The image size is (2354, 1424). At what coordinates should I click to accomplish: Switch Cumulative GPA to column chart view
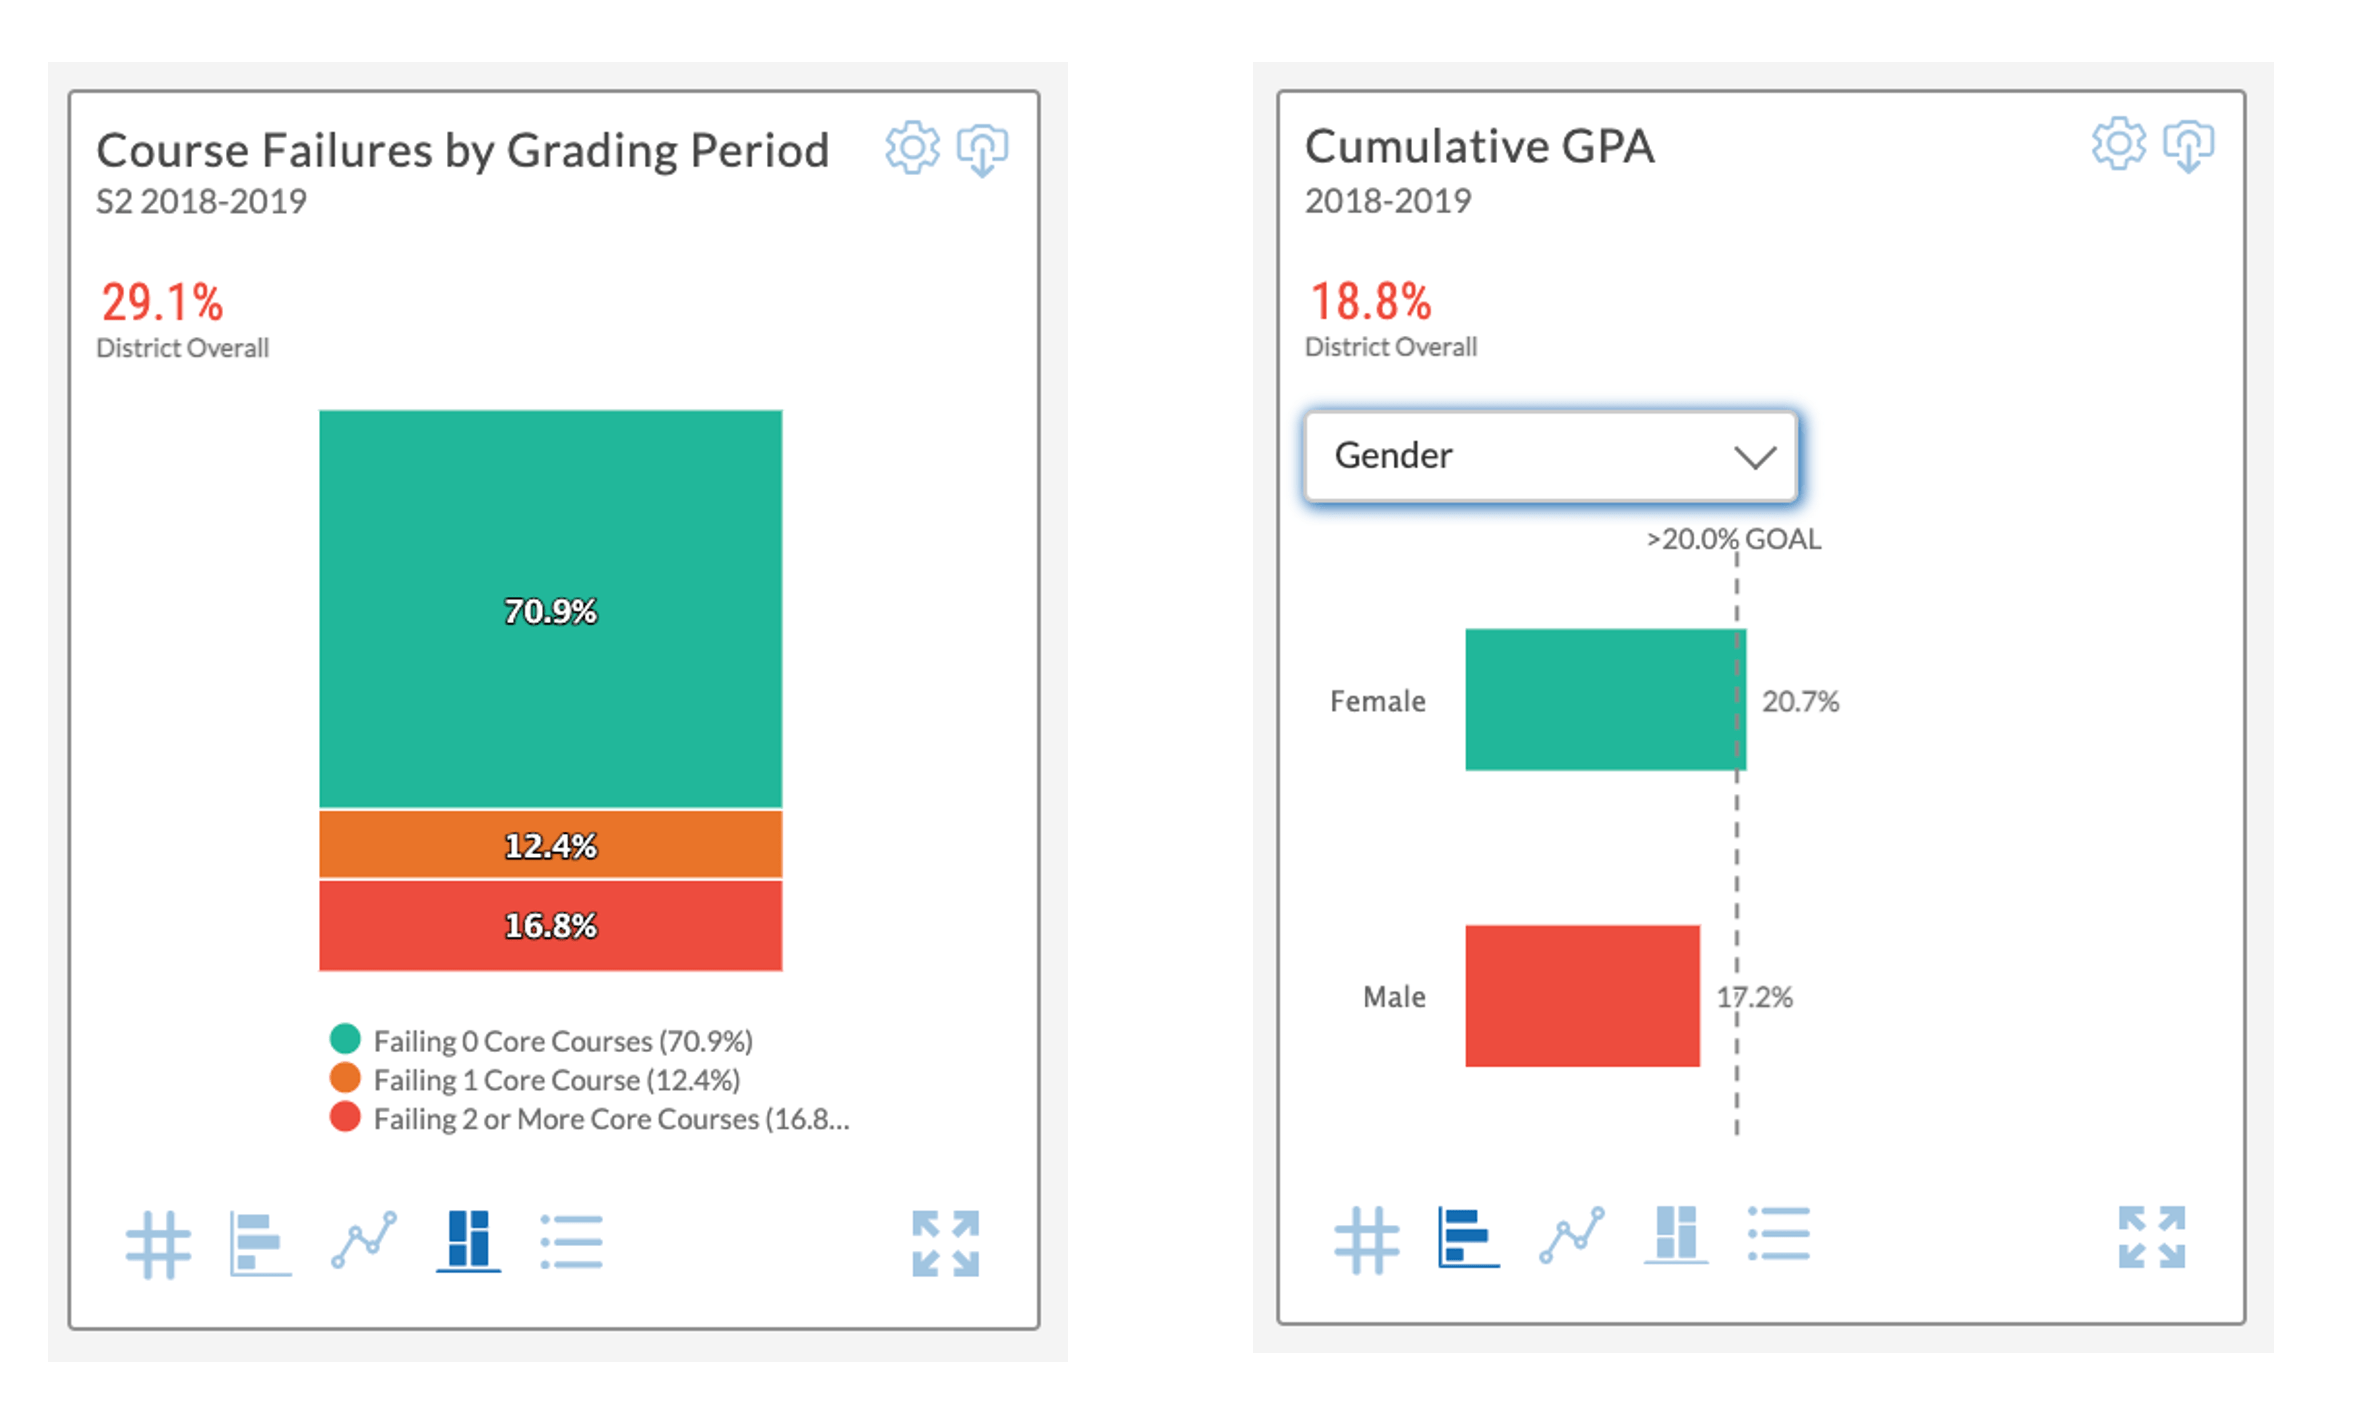(x=1678, y=1237)
